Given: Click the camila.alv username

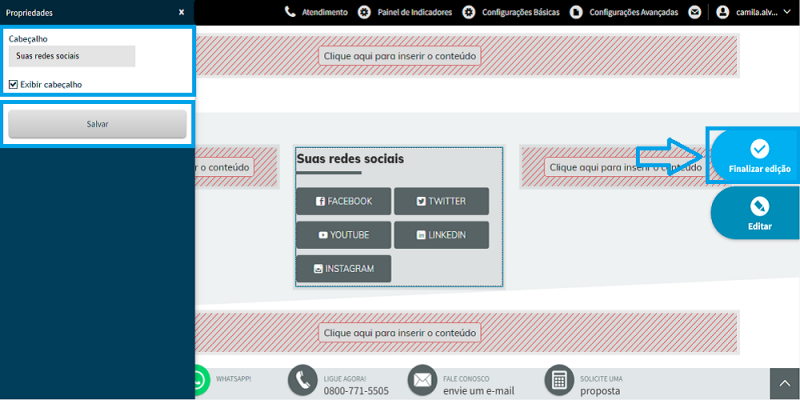Looking at the screenshot, I should coord(757,12).
